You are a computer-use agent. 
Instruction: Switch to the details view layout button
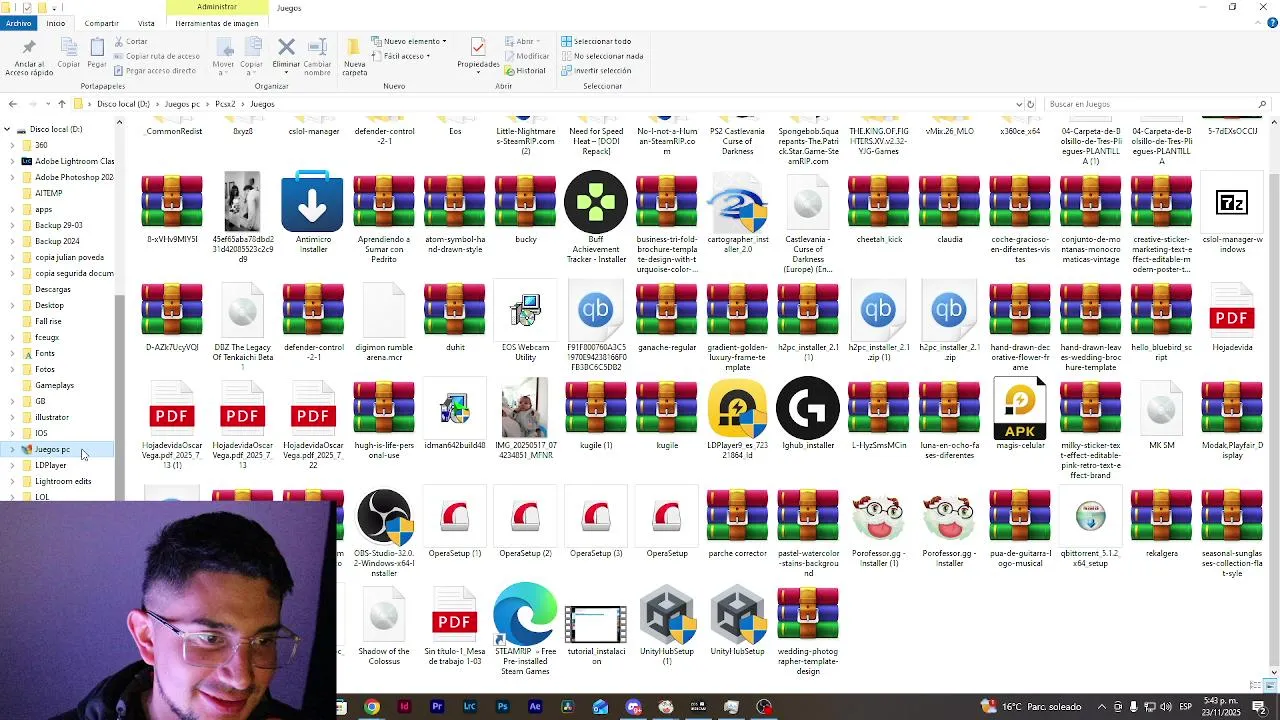click(1256, 685)
